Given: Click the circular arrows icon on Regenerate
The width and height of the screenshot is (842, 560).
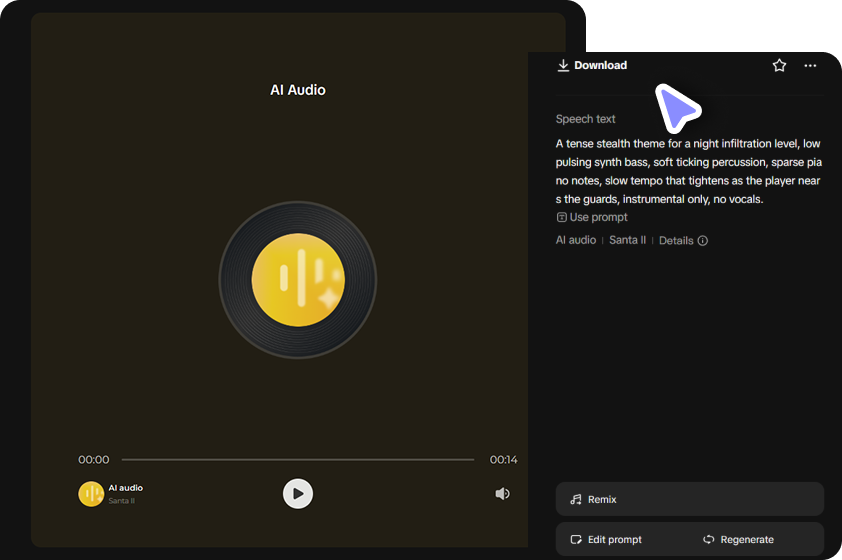Looking at the screenshot, I should coord(709,539).
